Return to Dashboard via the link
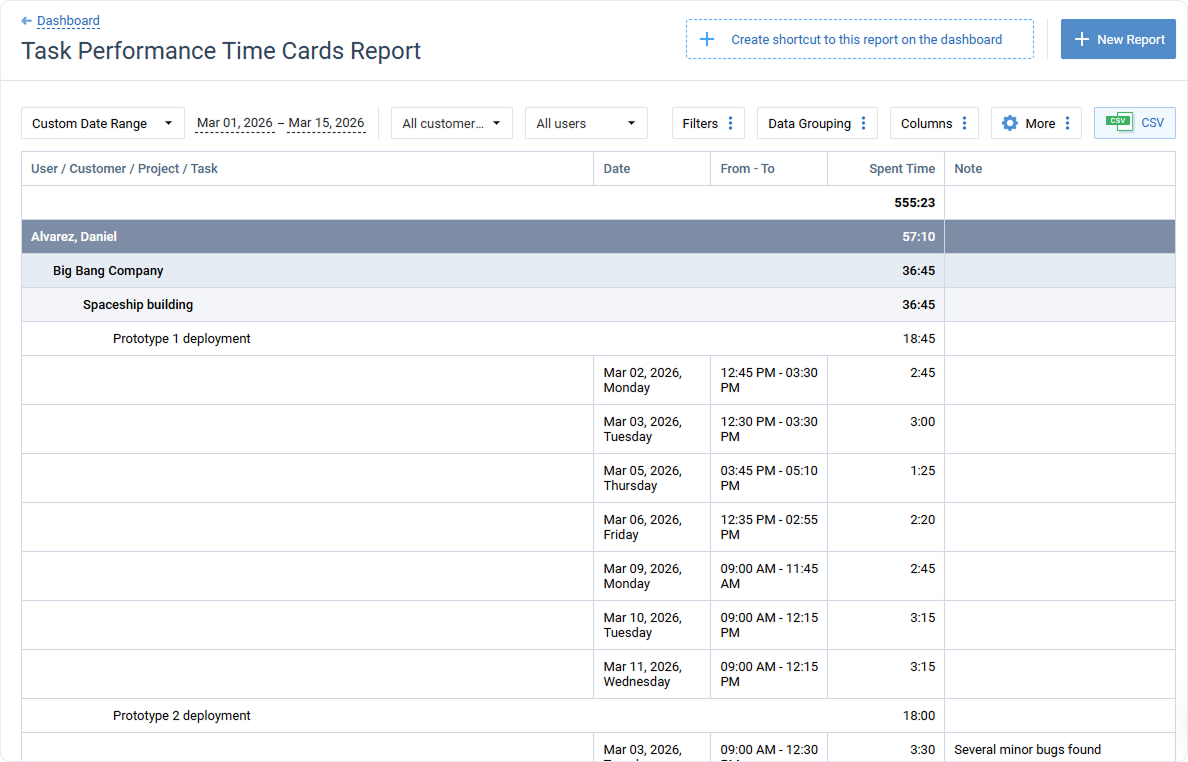 68,20
